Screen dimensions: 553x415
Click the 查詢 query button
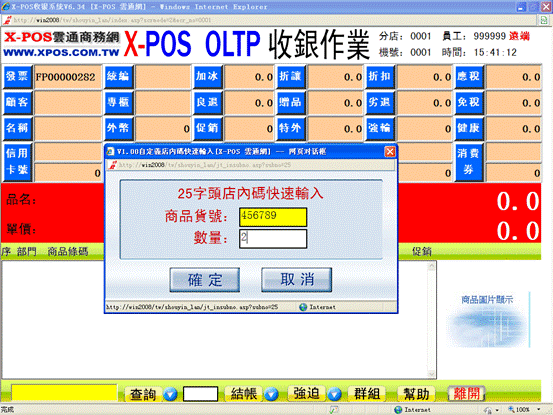[143, 394]
